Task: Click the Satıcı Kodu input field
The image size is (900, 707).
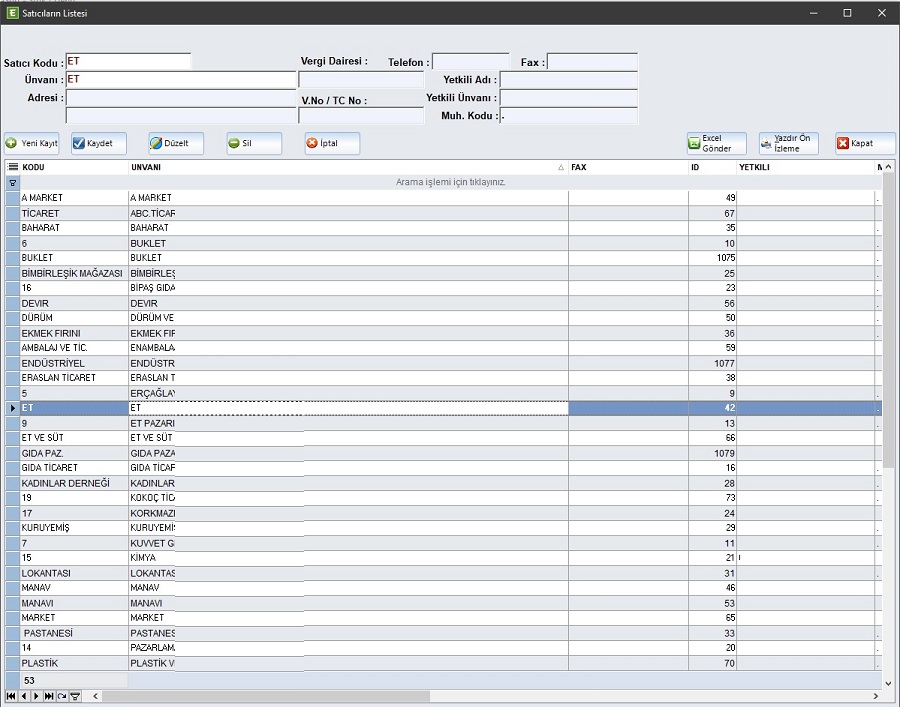Action: pos(127,62)
